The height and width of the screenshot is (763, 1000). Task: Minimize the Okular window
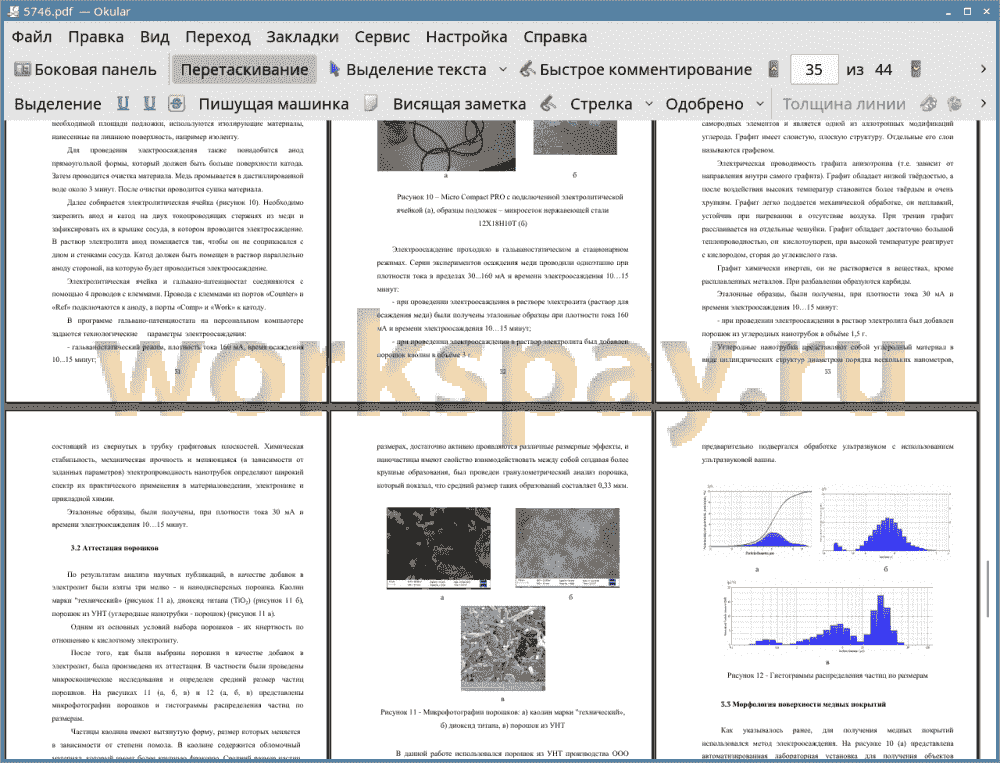[950, 11]
